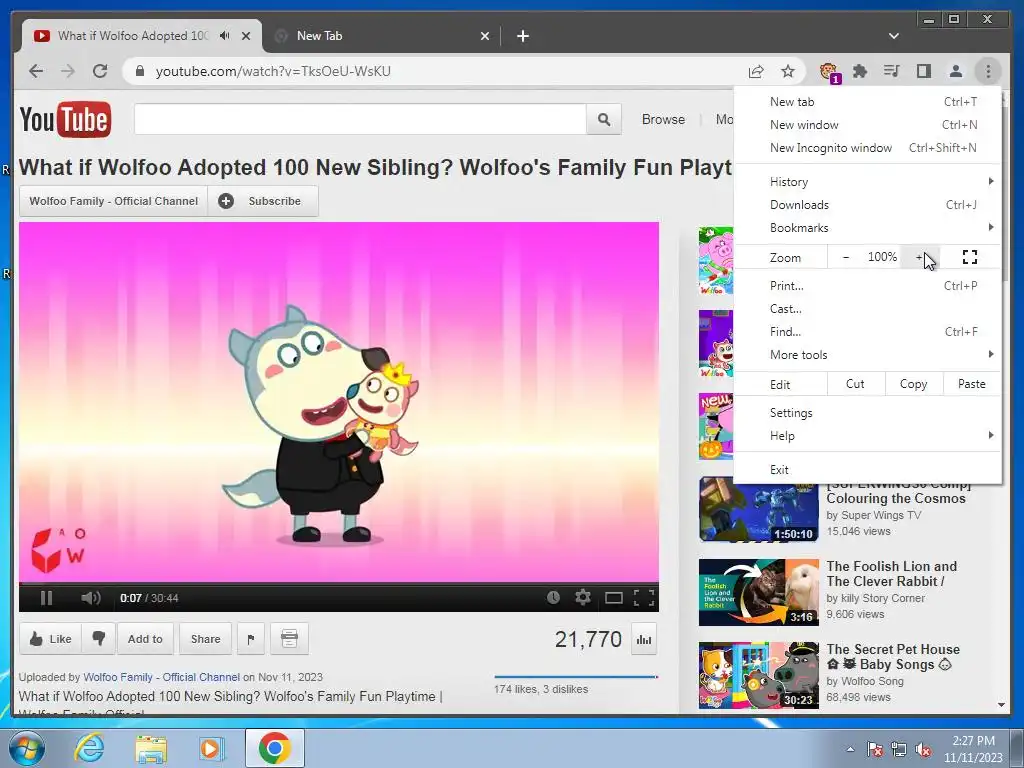The width and height of the screenshot is (1024, 768).
Task: Increase zoom with the plus button
Action: pyautogui.click(x=920, y=257)
